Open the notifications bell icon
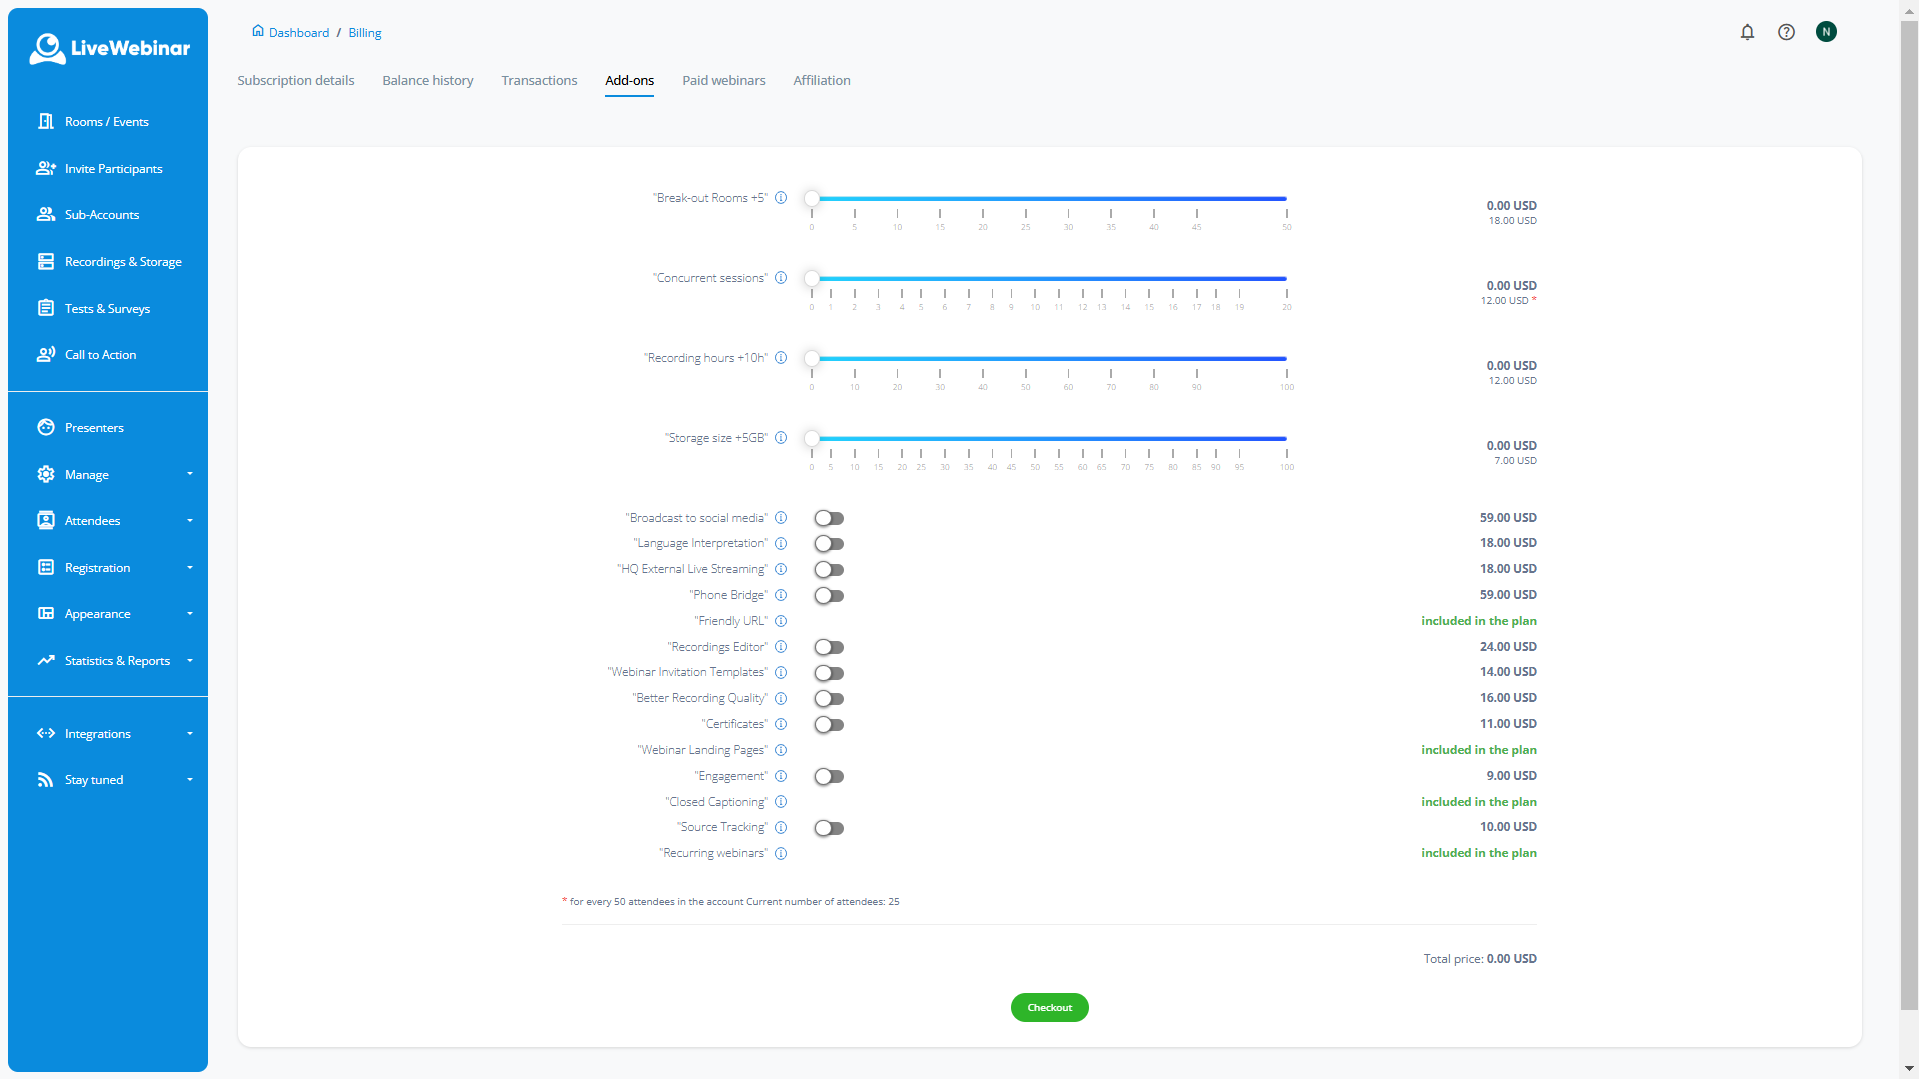1919x1079 pixels. click(1747, 32)
